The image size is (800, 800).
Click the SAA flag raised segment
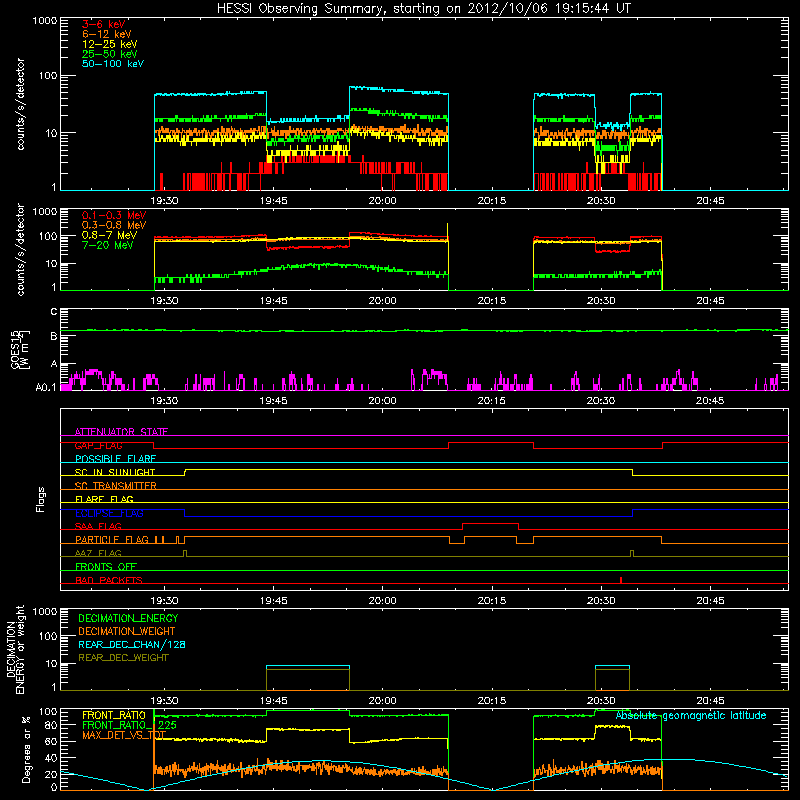(490, 523)
